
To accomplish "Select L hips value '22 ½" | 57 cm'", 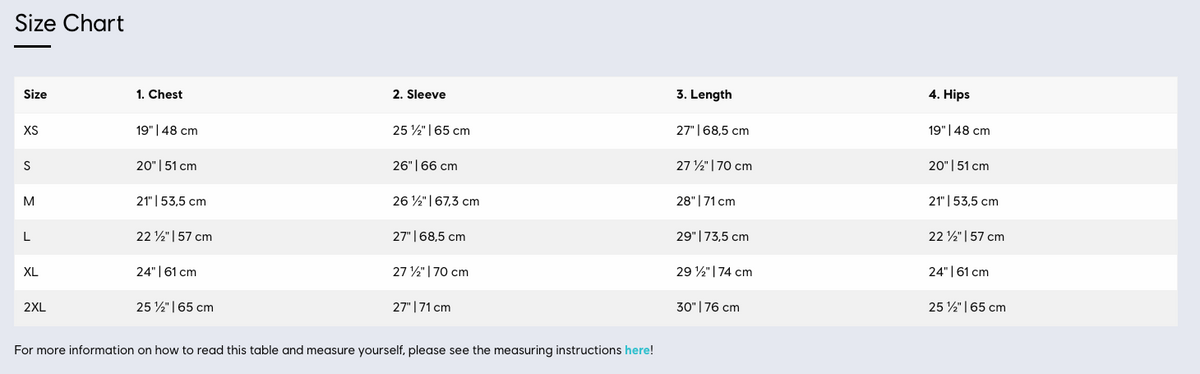I will click(x=967, y=237).
